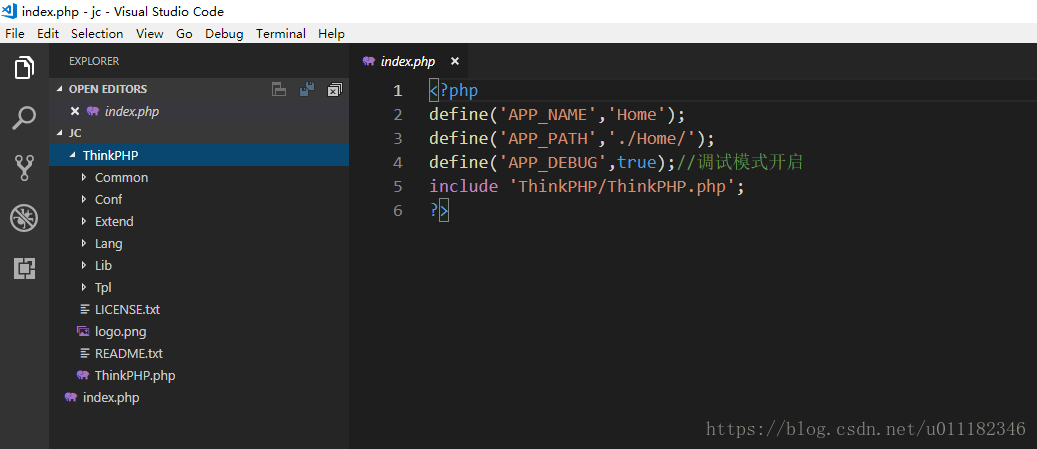The image size is (1037, 449).
Task: Collapse the ThinkPHP folder
Action: pos(72,155)
